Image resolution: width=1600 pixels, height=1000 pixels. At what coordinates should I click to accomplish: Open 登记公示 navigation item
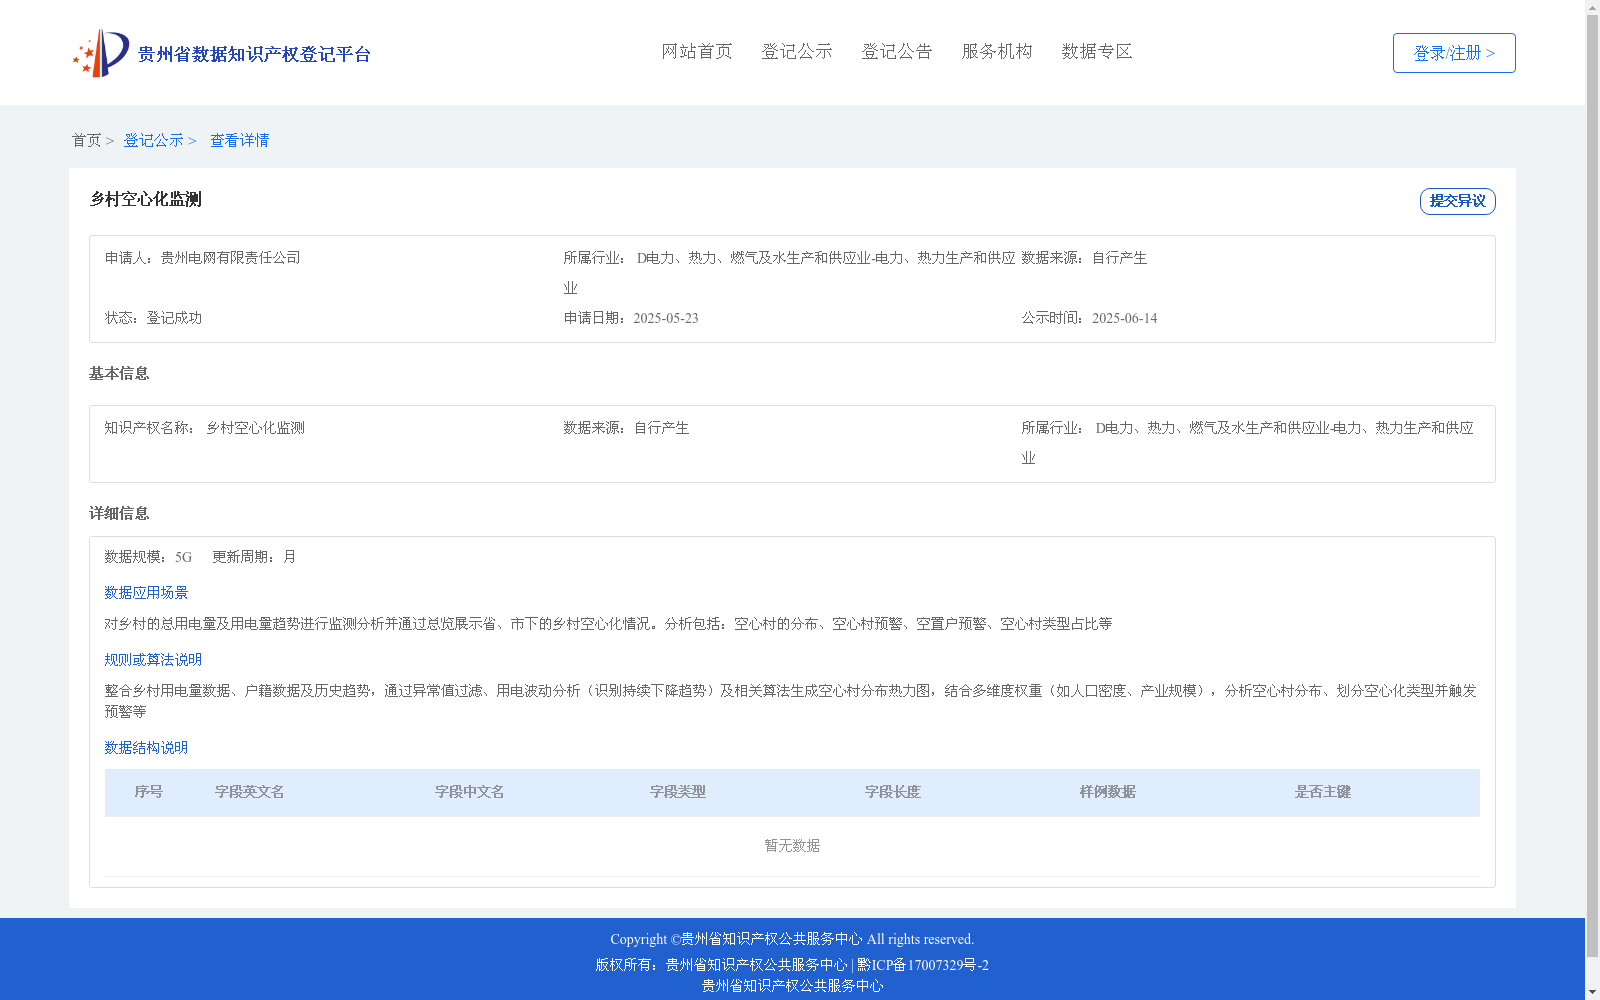(797, 52)
